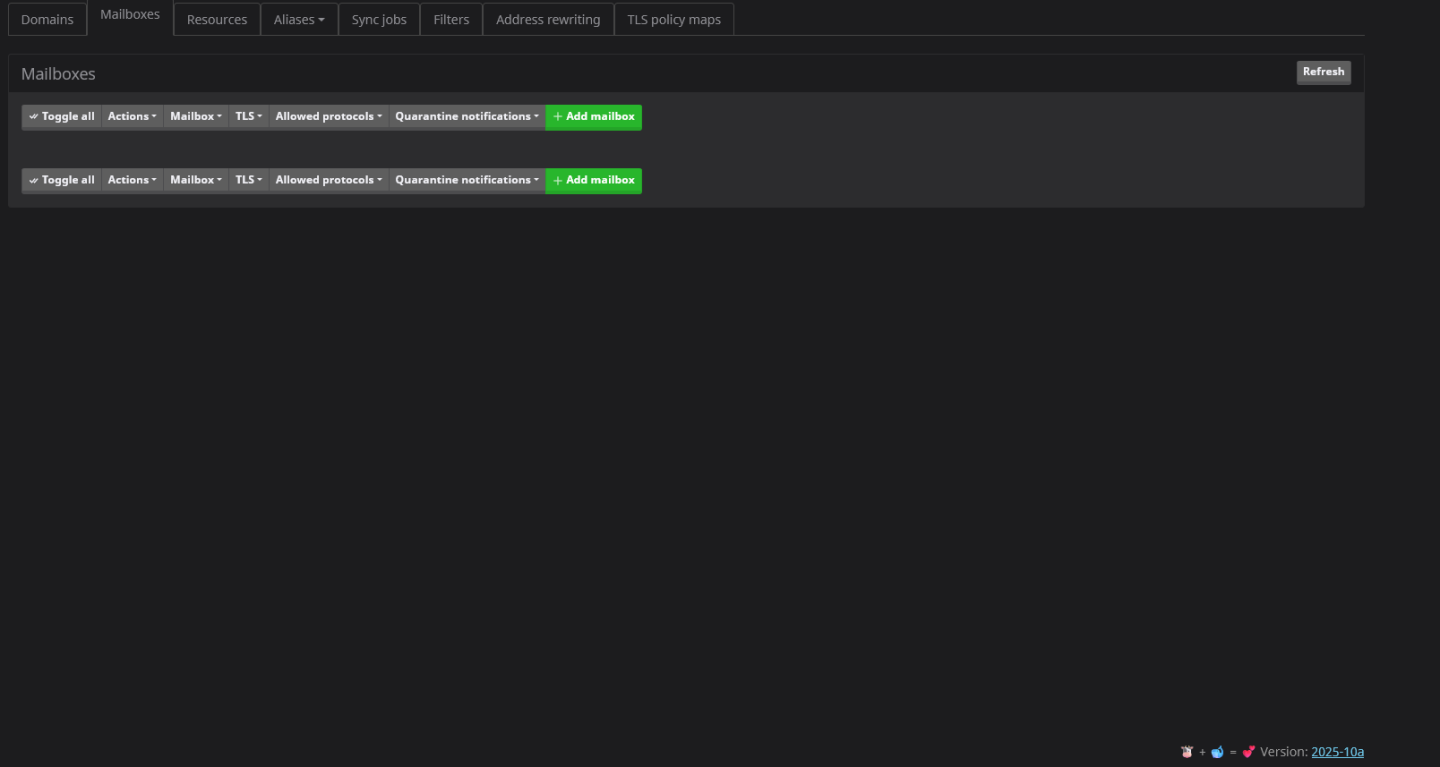Expand the Aliases tab dropdown

pyautogui.click(x=299, y=20)
